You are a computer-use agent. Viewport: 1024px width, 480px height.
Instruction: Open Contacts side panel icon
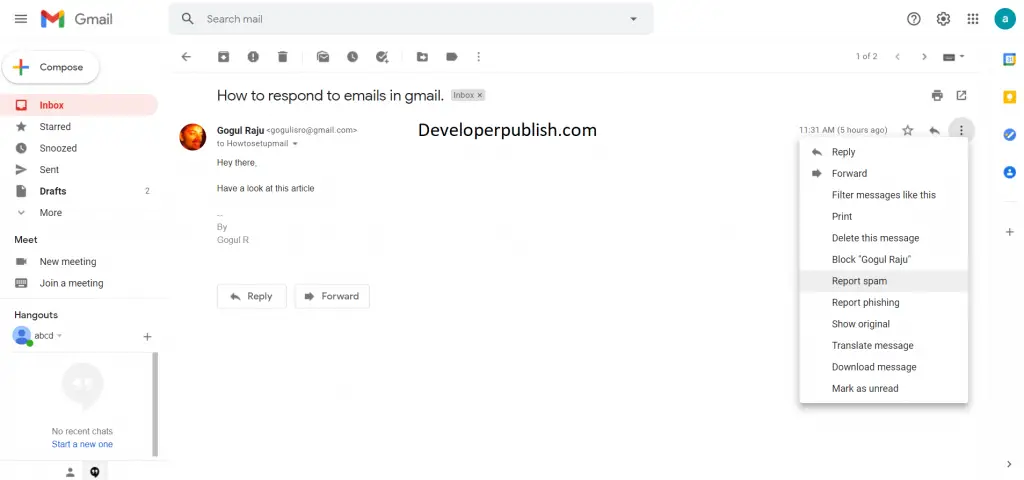(x=1010, y=172)
